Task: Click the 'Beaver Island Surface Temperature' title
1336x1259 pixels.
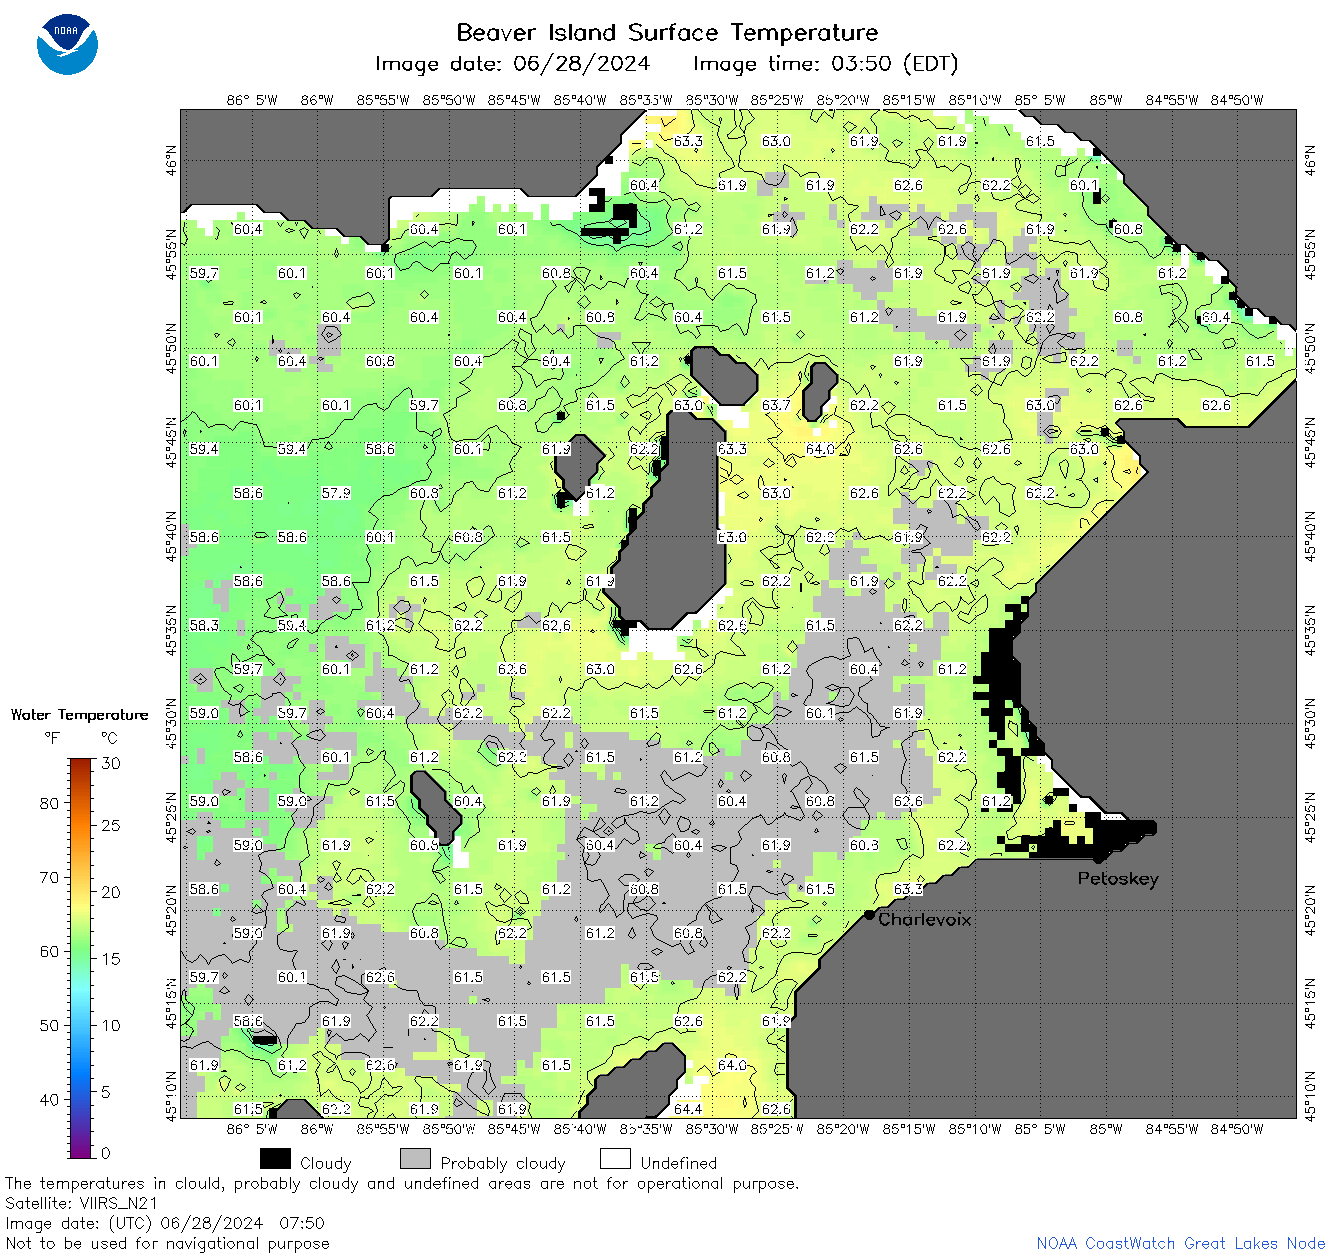Action: coord(667,33)
